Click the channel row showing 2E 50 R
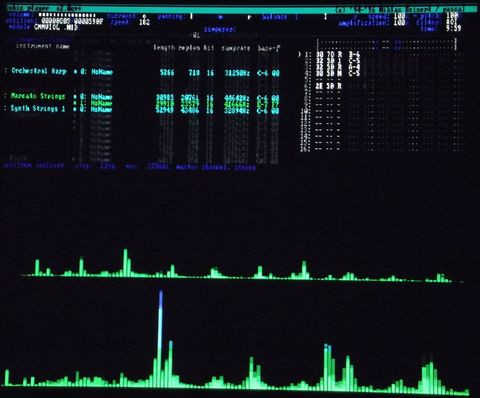Image resolution: width=480 pixels, height=398 pixels. click(x=329, y=86)
